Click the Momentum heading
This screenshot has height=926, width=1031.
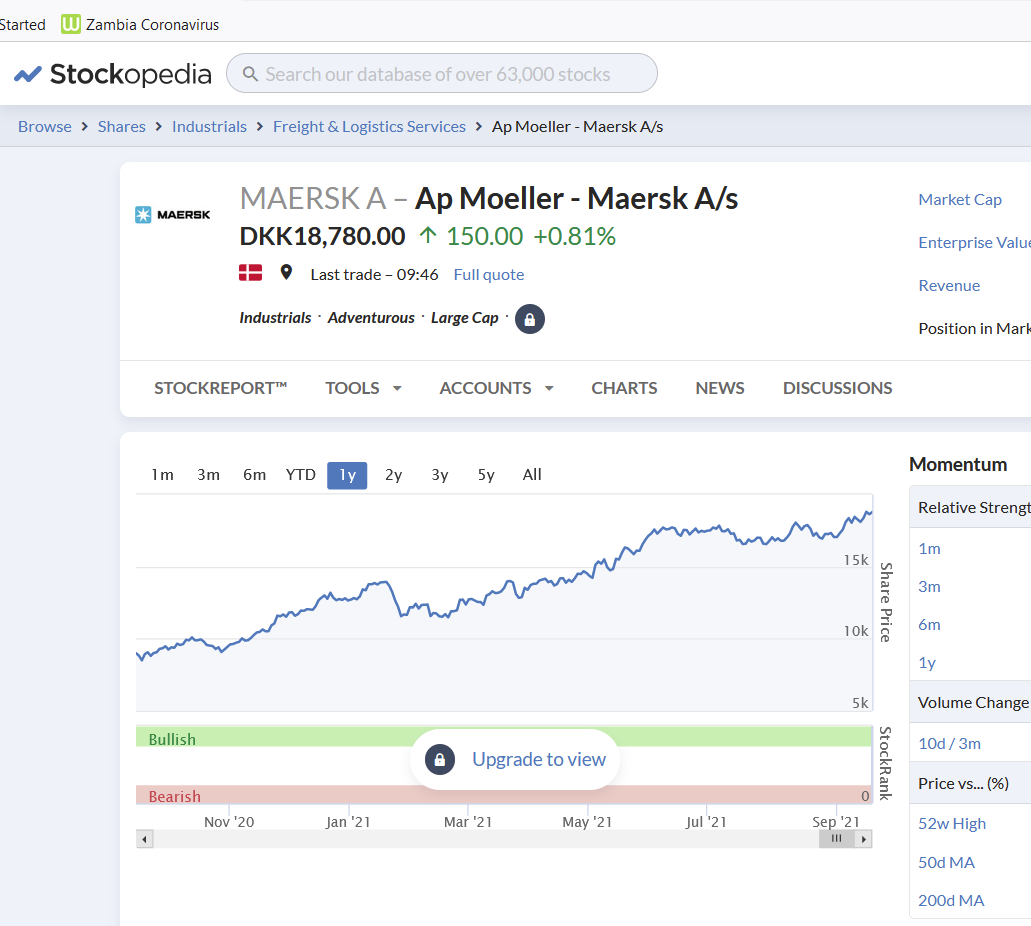958,464
